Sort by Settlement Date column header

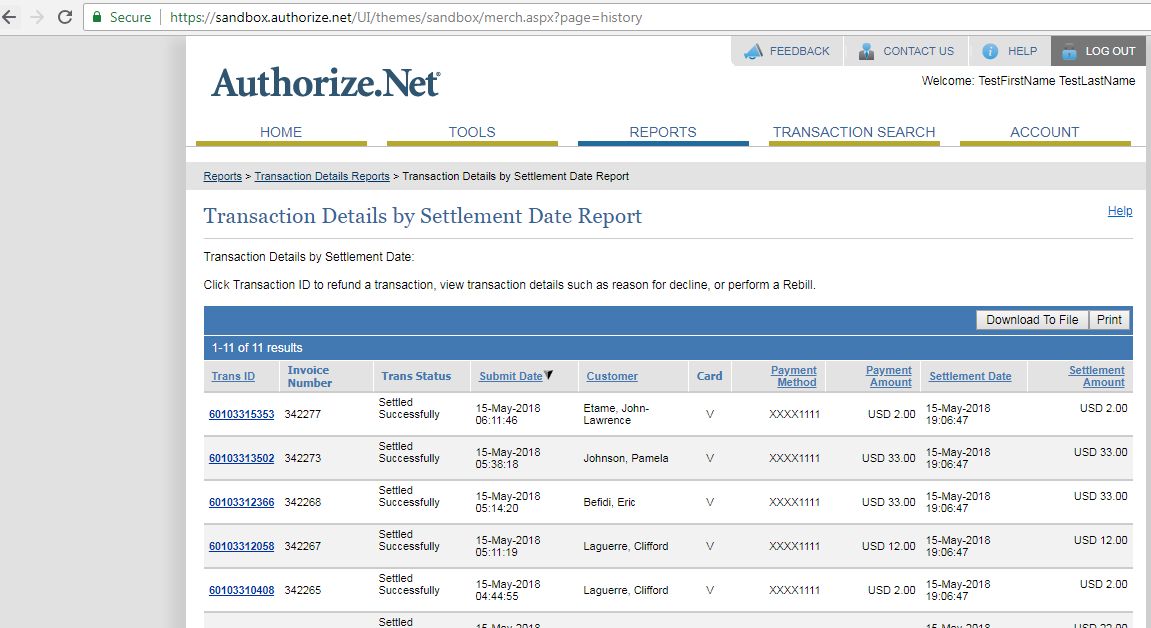click(x=969, y=376)
